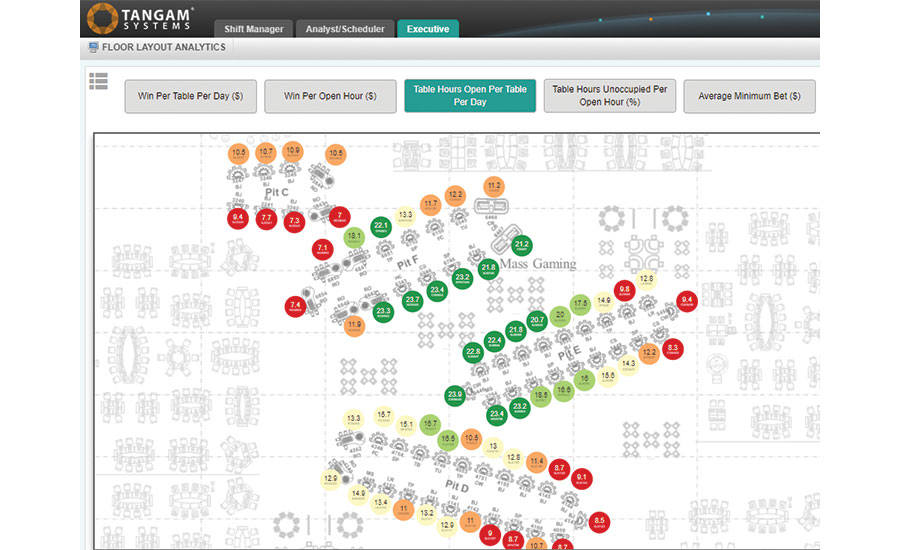
Task: Select the red 7.3 table marker
Action: tap(294, 222)
